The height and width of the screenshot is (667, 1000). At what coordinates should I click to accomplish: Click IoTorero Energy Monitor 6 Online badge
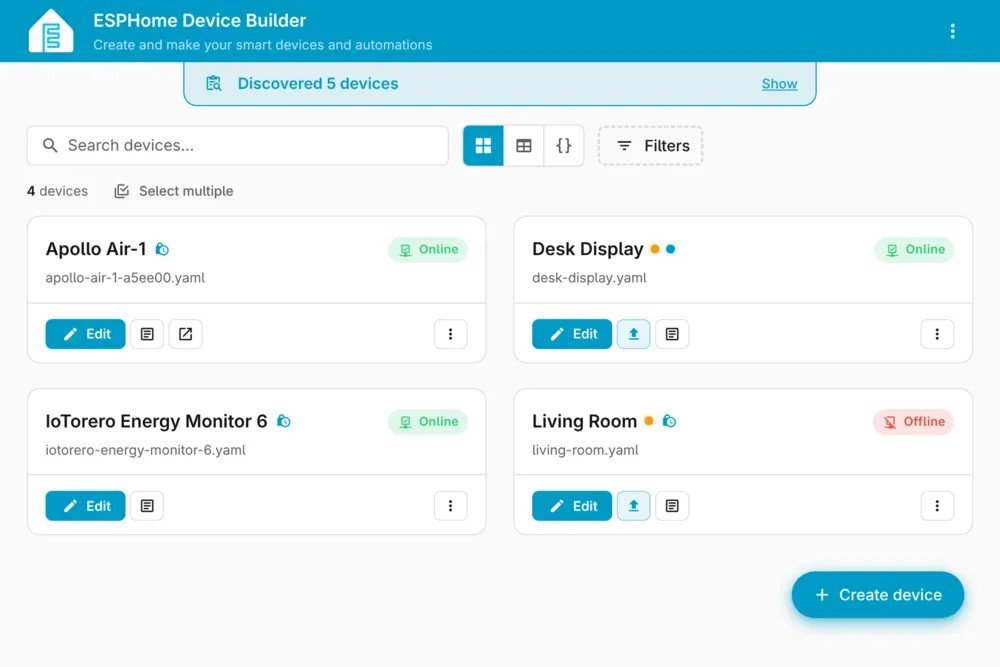[x=428, y=421]
